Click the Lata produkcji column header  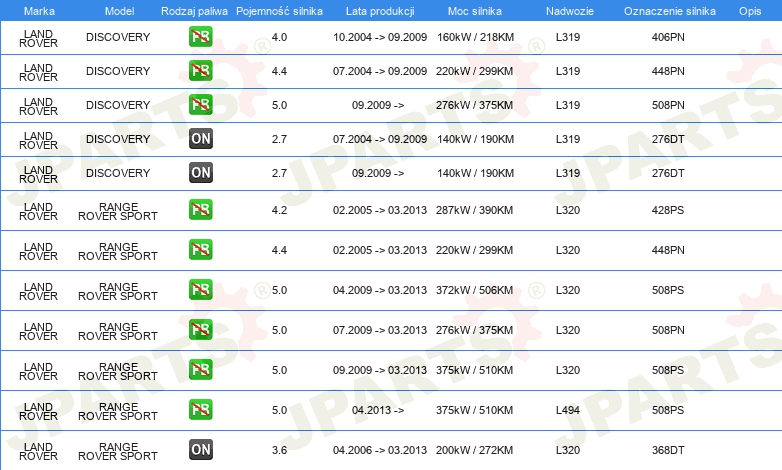380,11
